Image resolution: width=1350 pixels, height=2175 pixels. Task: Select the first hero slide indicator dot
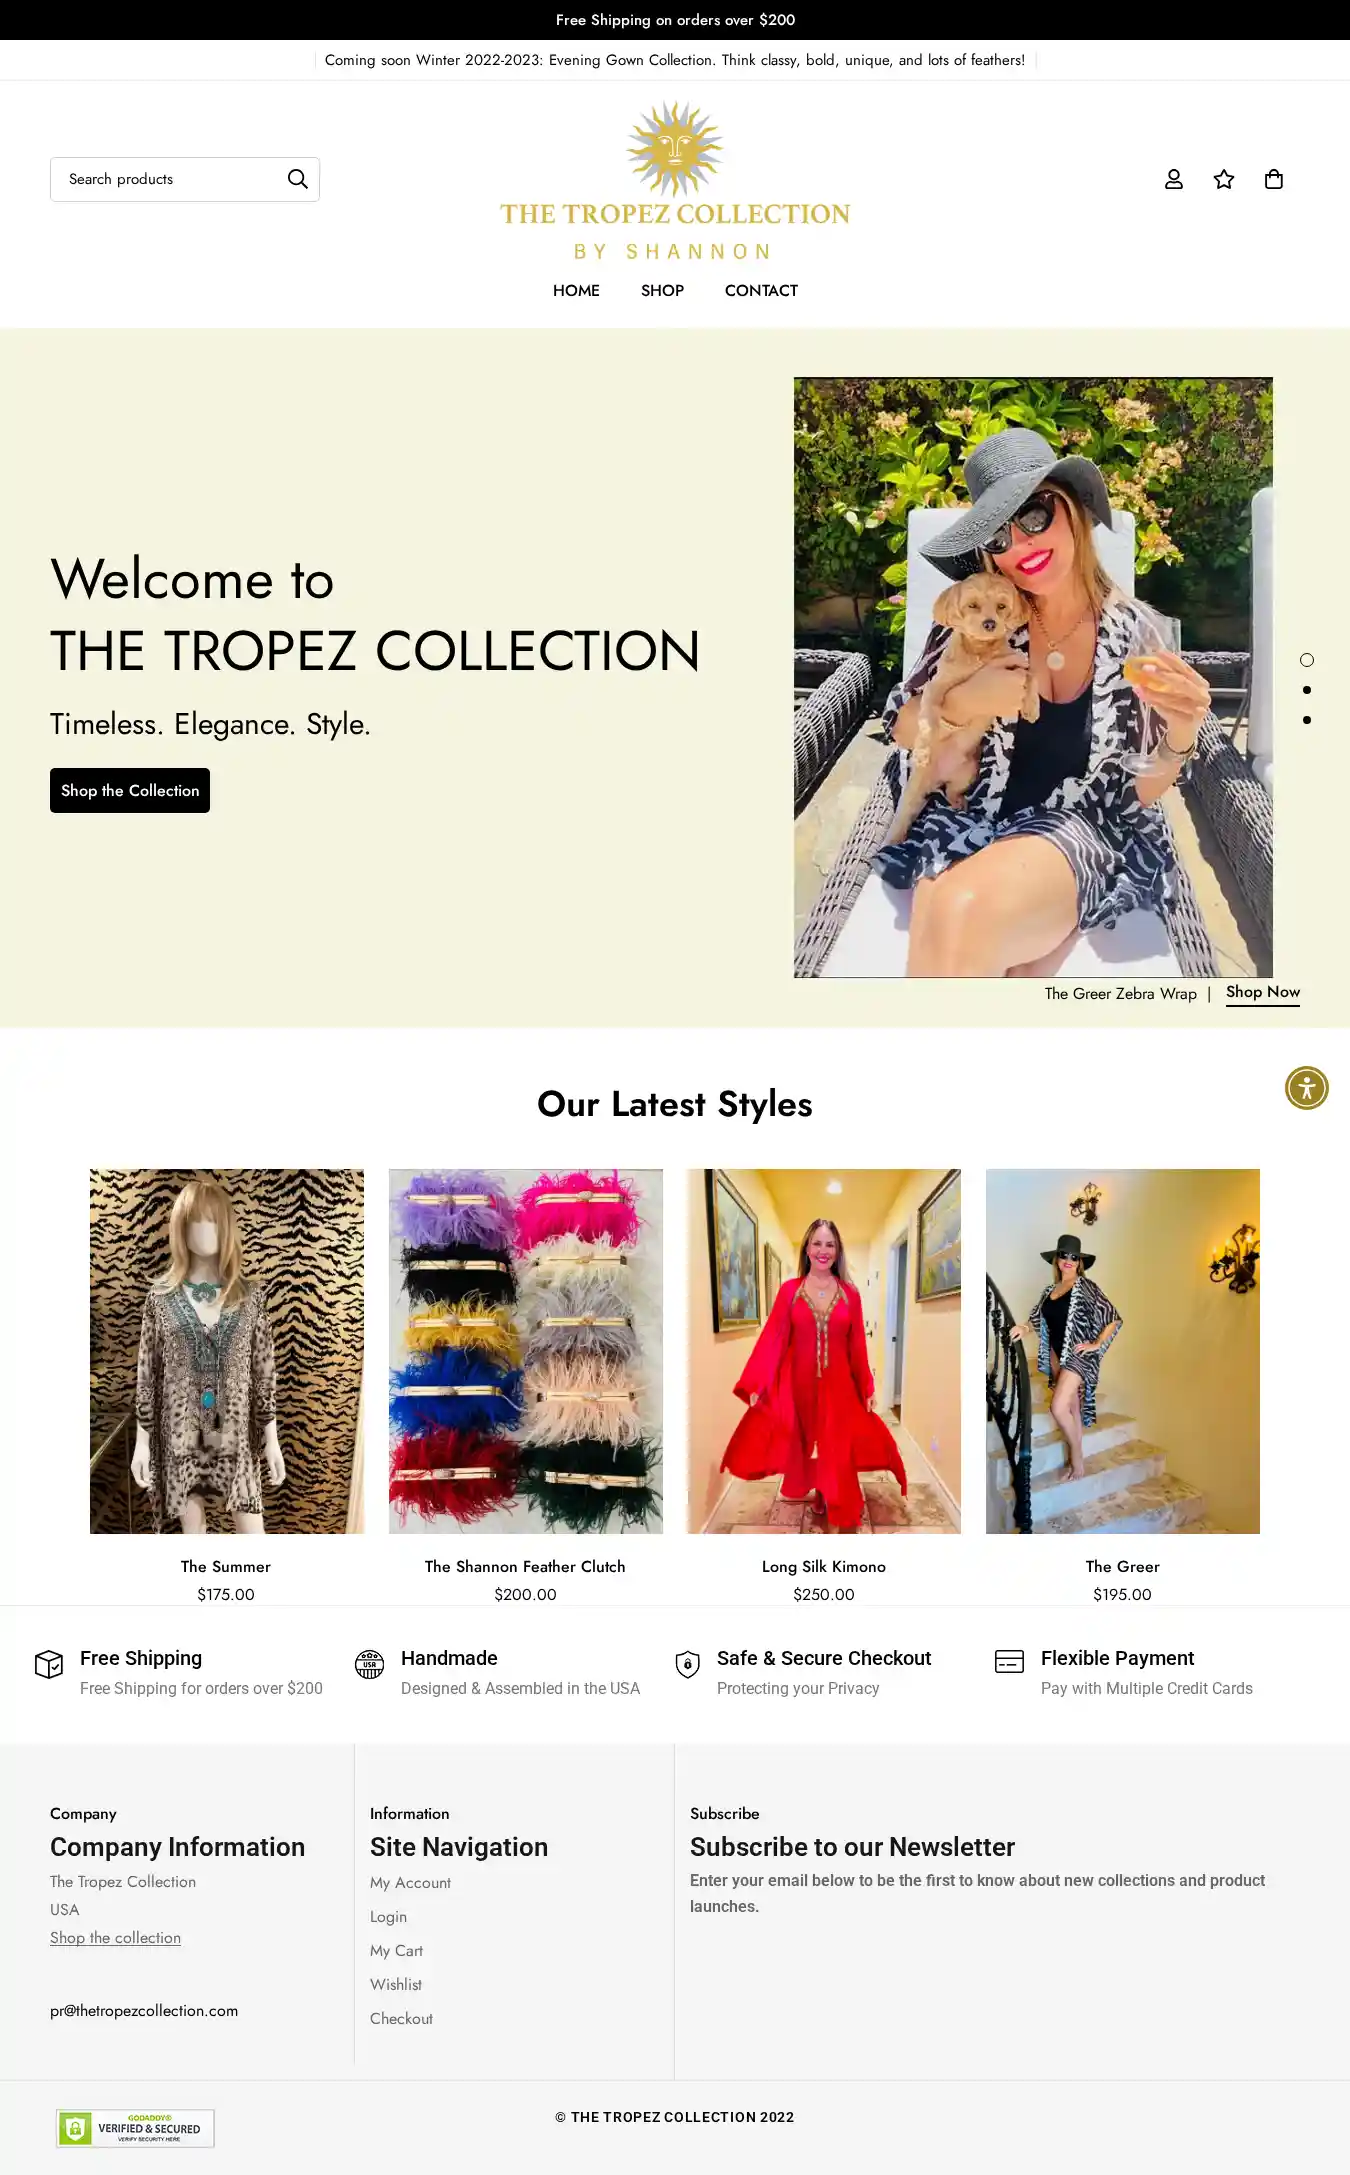pyautogui.click(x=1307, y=660)
